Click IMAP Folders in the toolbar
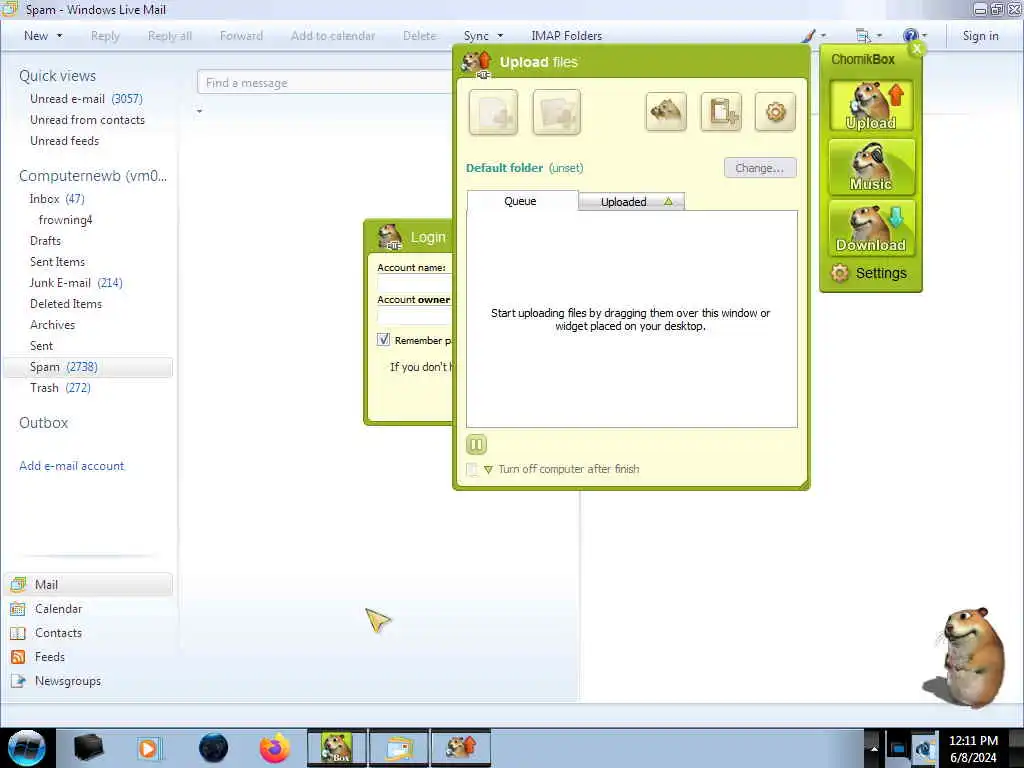This screenshot has width=1024, height=768. (x=566, y=36)
